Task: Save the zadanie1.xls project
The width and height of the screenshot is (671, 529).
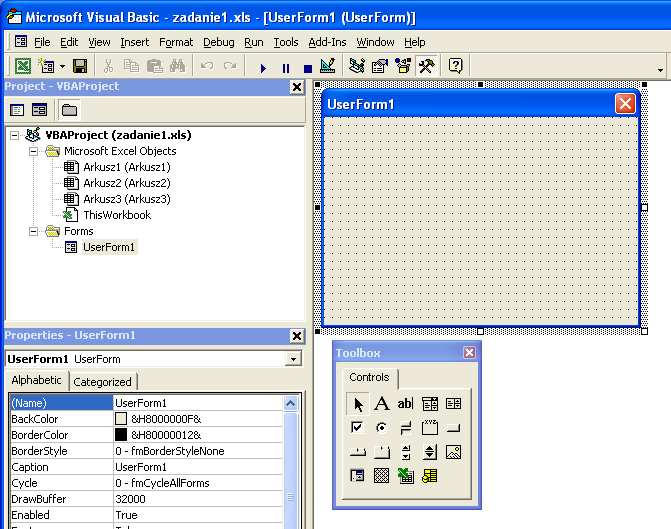Action: point(80,66)
